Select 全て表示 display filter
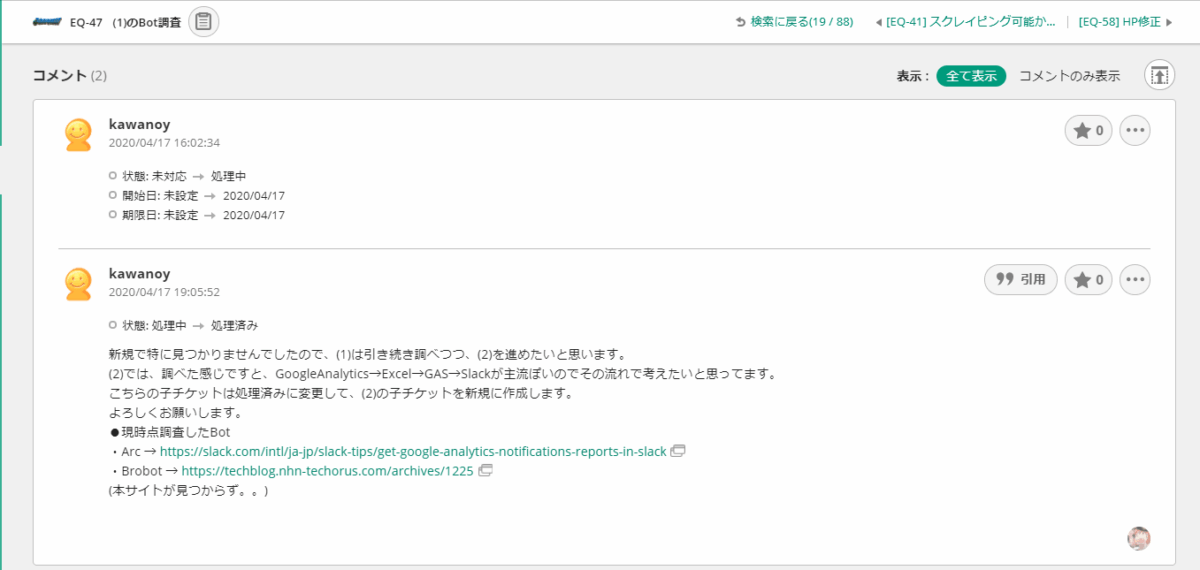1200x570 pixels. tap(971, 76)
